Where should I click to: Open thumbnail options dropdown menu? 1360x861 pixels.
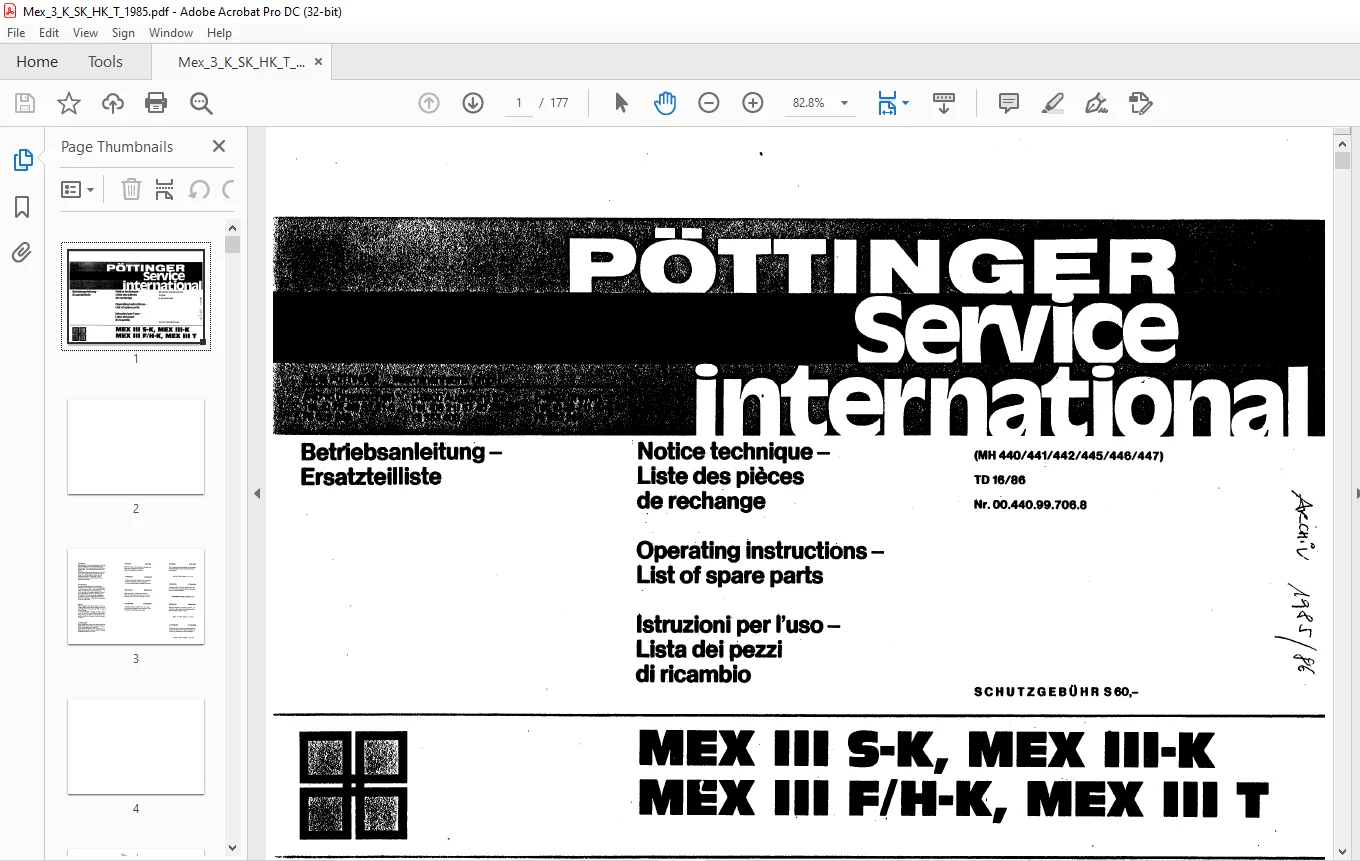[x=78, y=189]
